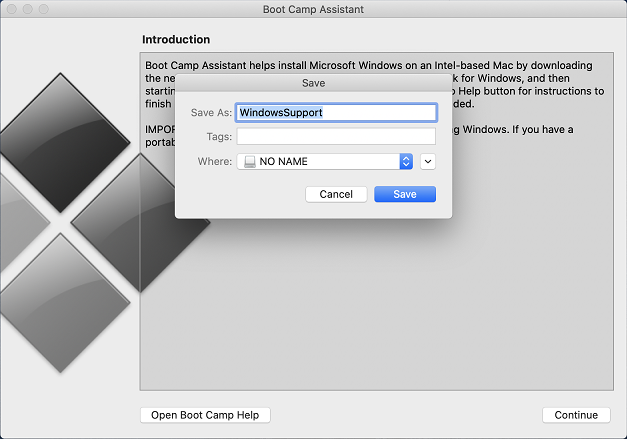Open the Where location popup showing NO NAME

click(325, 162)
